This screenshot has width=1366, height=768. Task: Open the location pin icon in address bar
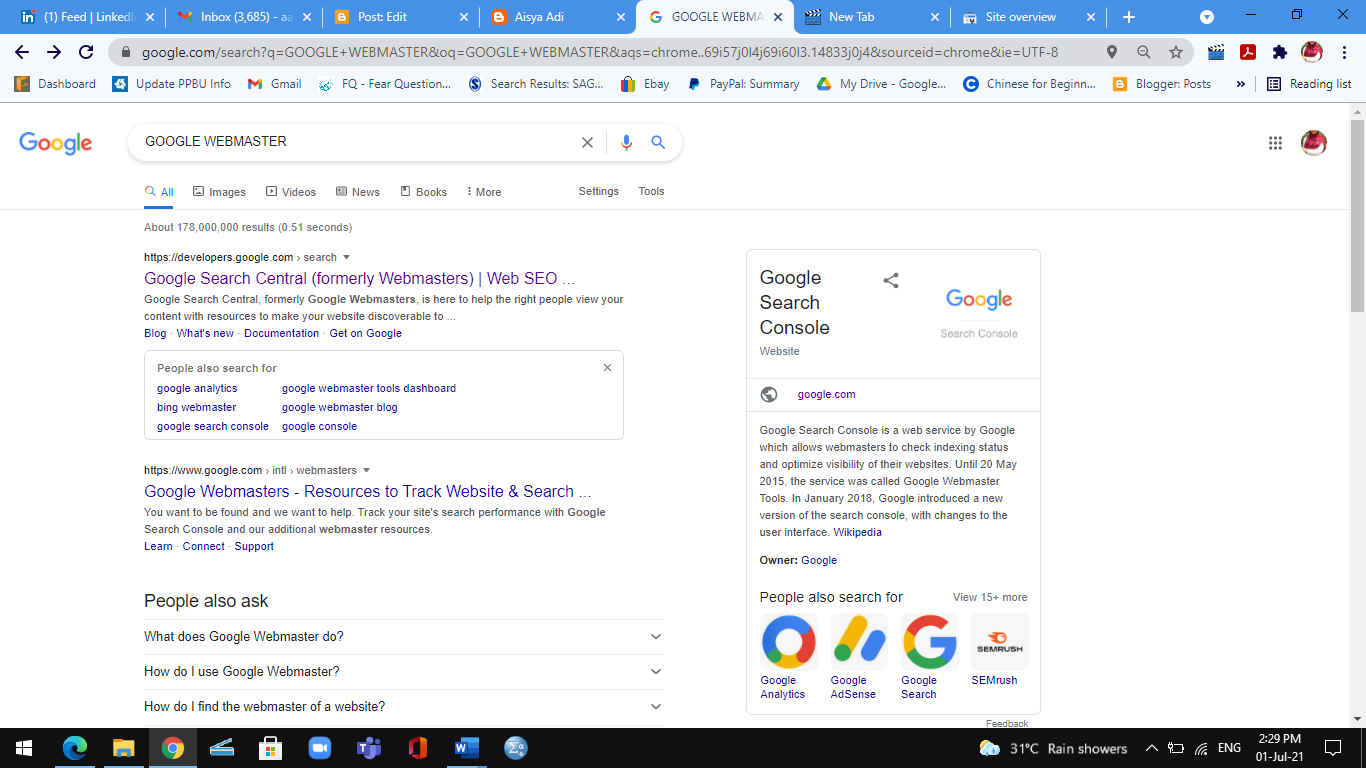point(1112,52)
